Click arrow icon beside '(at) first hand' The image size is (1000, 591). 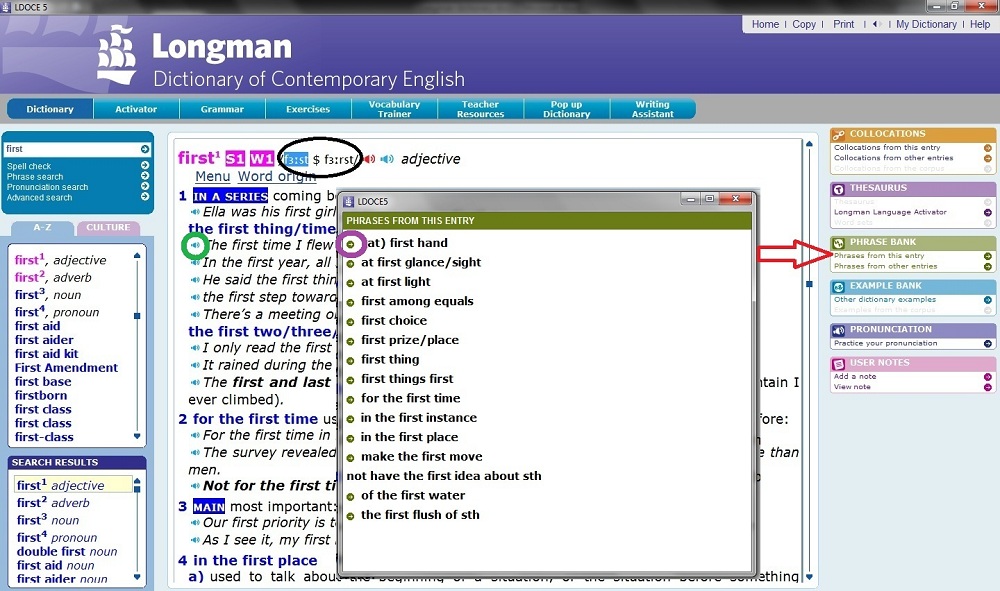click(350, 243)
